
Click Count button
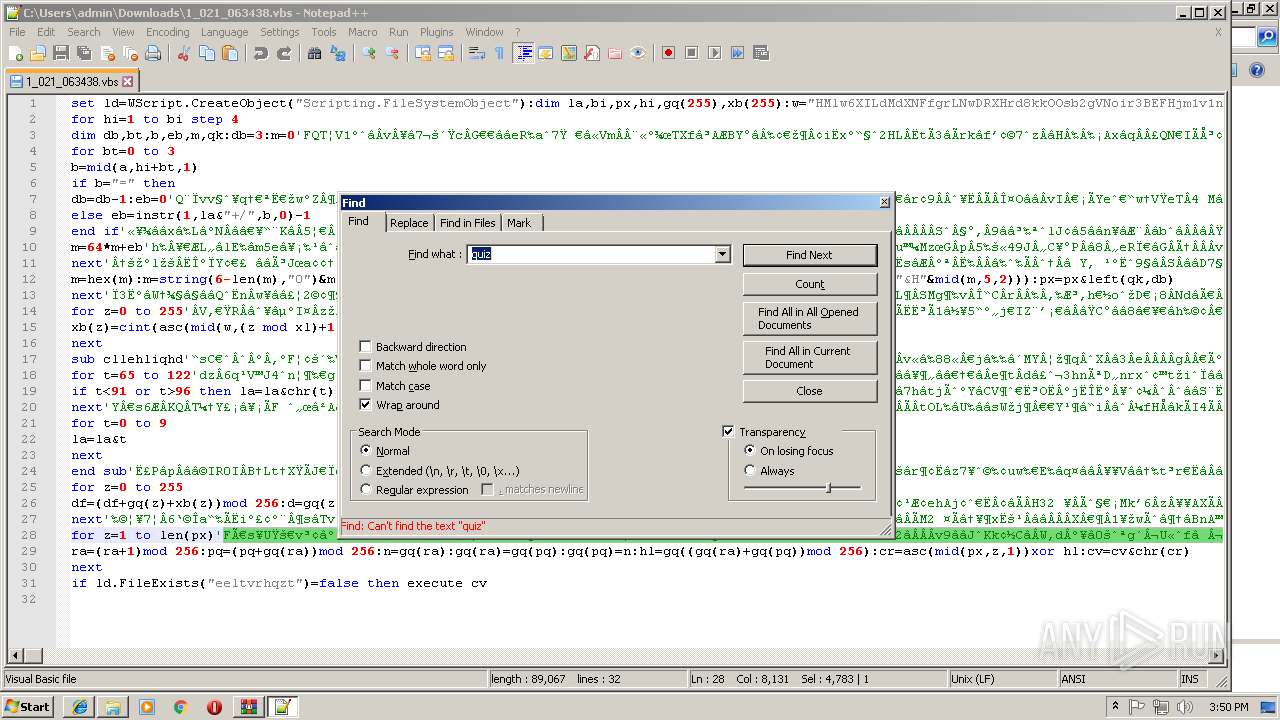pos(809,285)
